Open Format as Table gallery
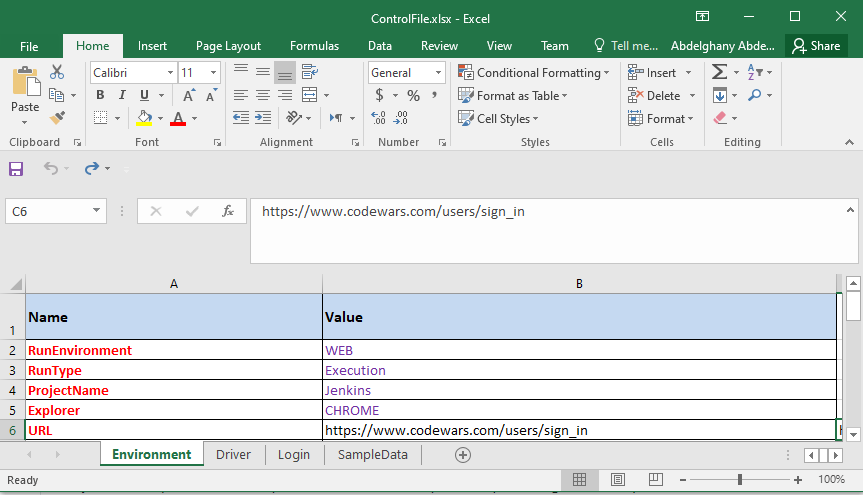Image resolution: width=863 pixels, height=495 pixels. (512, 96)
